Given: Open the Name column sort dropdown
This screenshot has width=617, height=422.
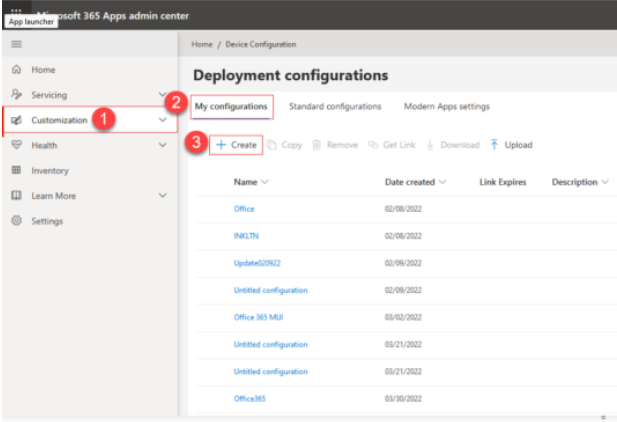Looking at the screenshot, I should (265, 182).
